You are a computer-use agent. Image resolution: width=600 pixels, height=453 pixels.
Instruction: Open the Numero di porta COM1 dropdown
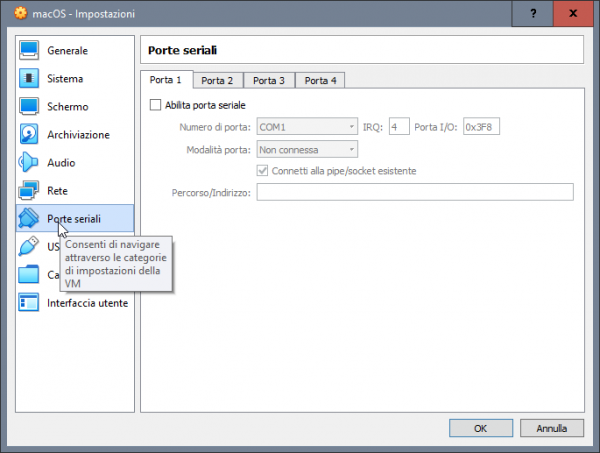(307, 127)
